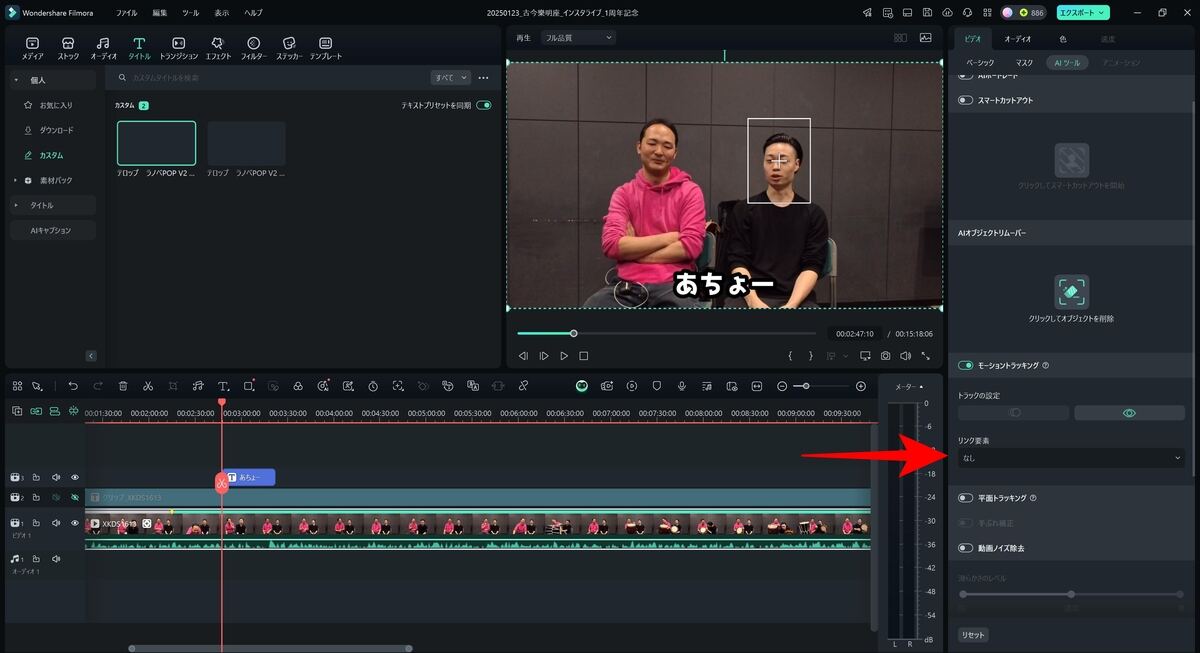
Task: Collapse the 個人 section
Action: (x=15, y=80)
